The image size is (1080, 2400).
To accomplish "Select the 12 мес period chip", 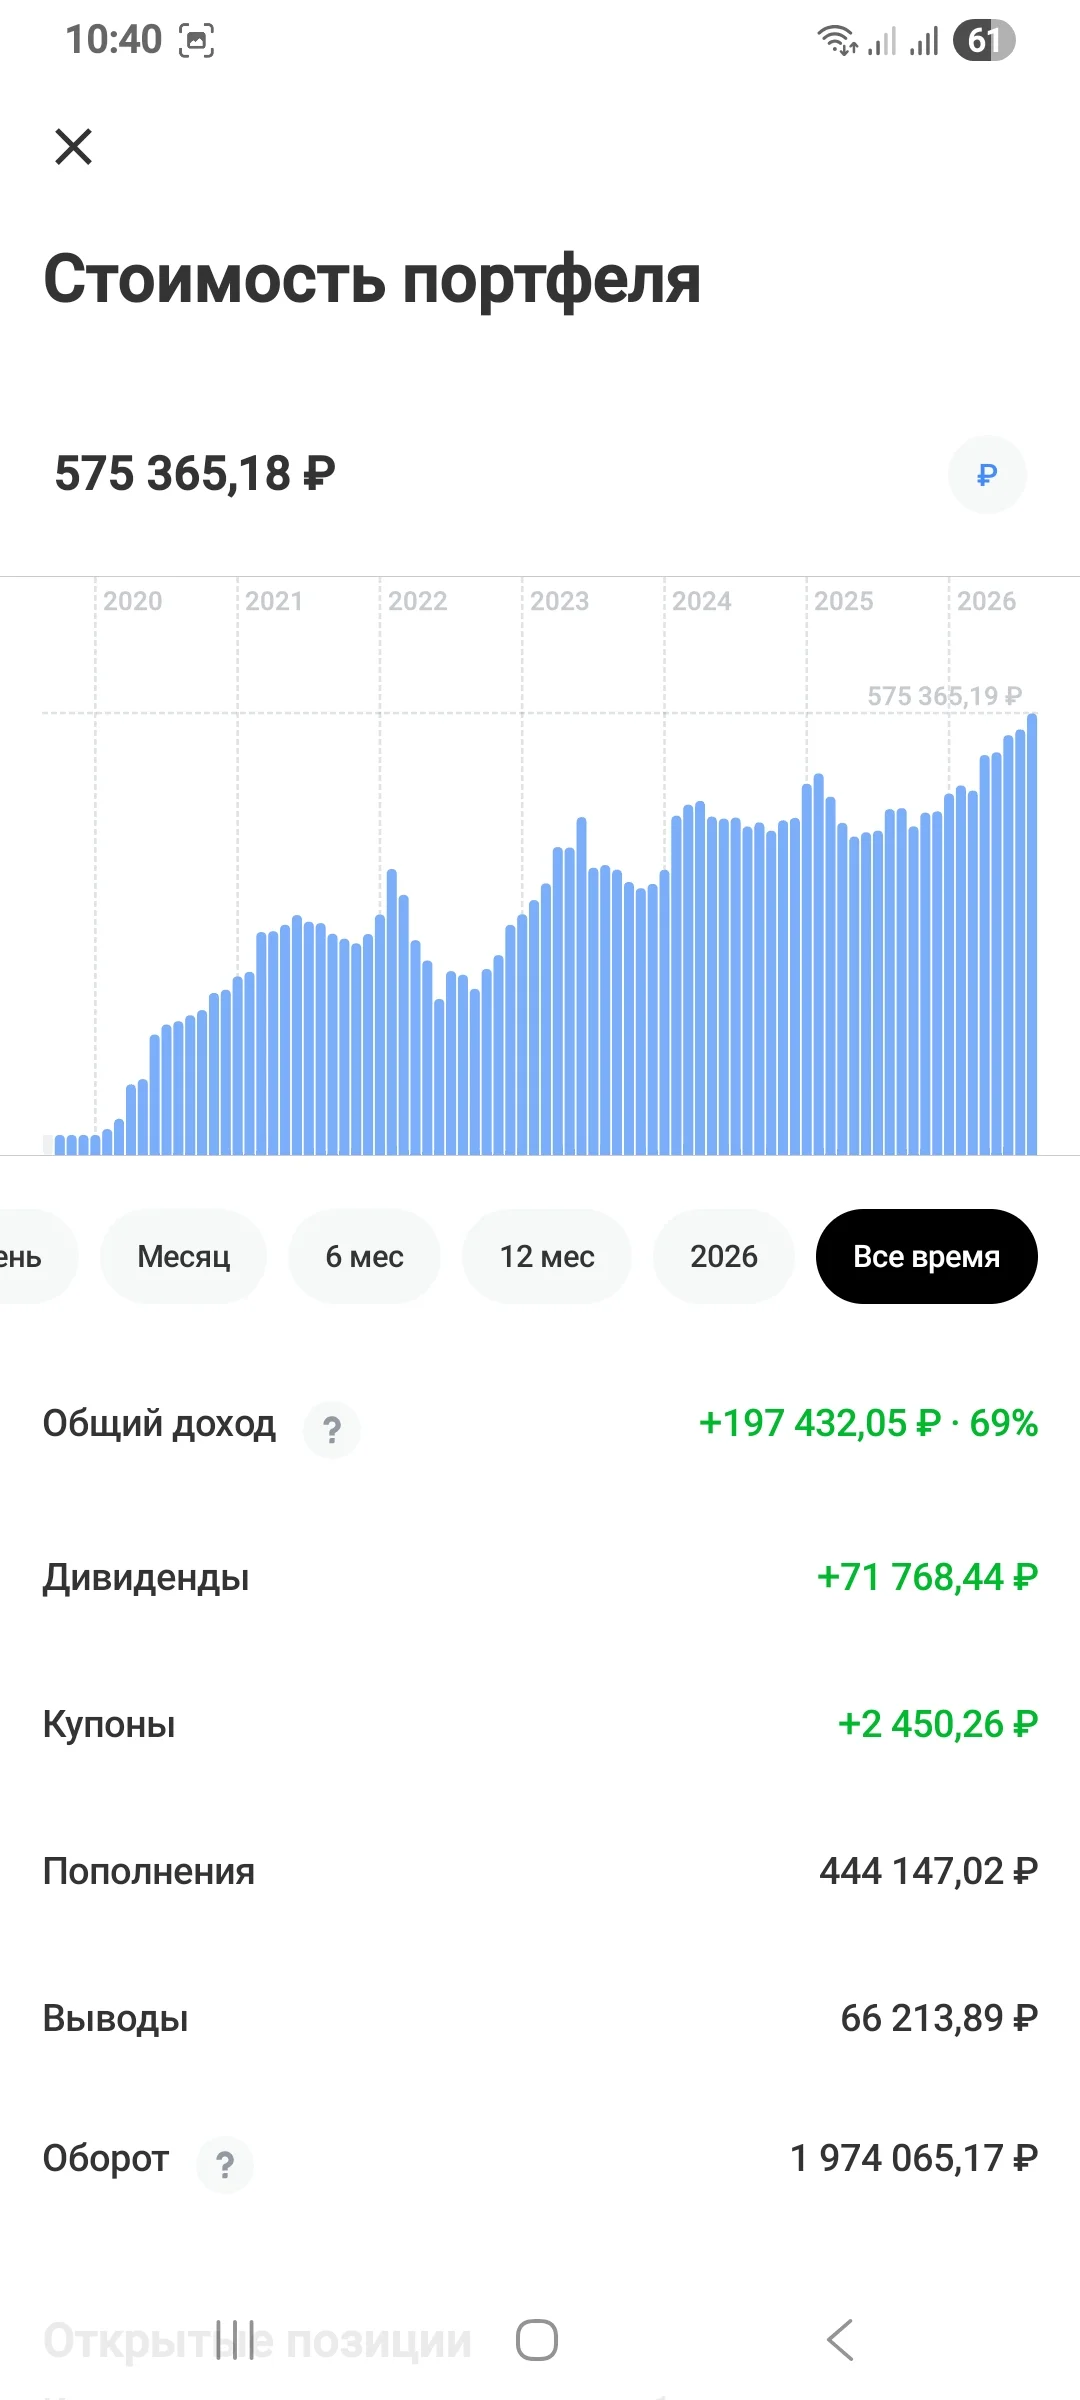I will pos(547,1256).
